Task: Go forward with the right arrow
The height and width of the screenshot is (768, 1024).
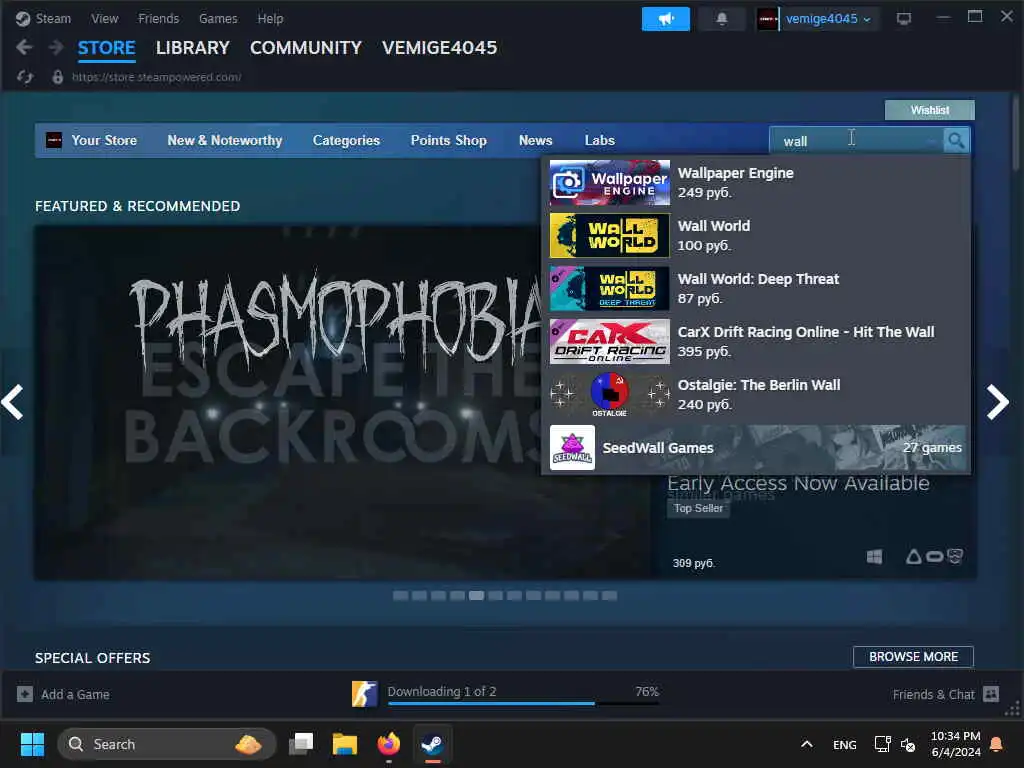Action: (56, 47)
